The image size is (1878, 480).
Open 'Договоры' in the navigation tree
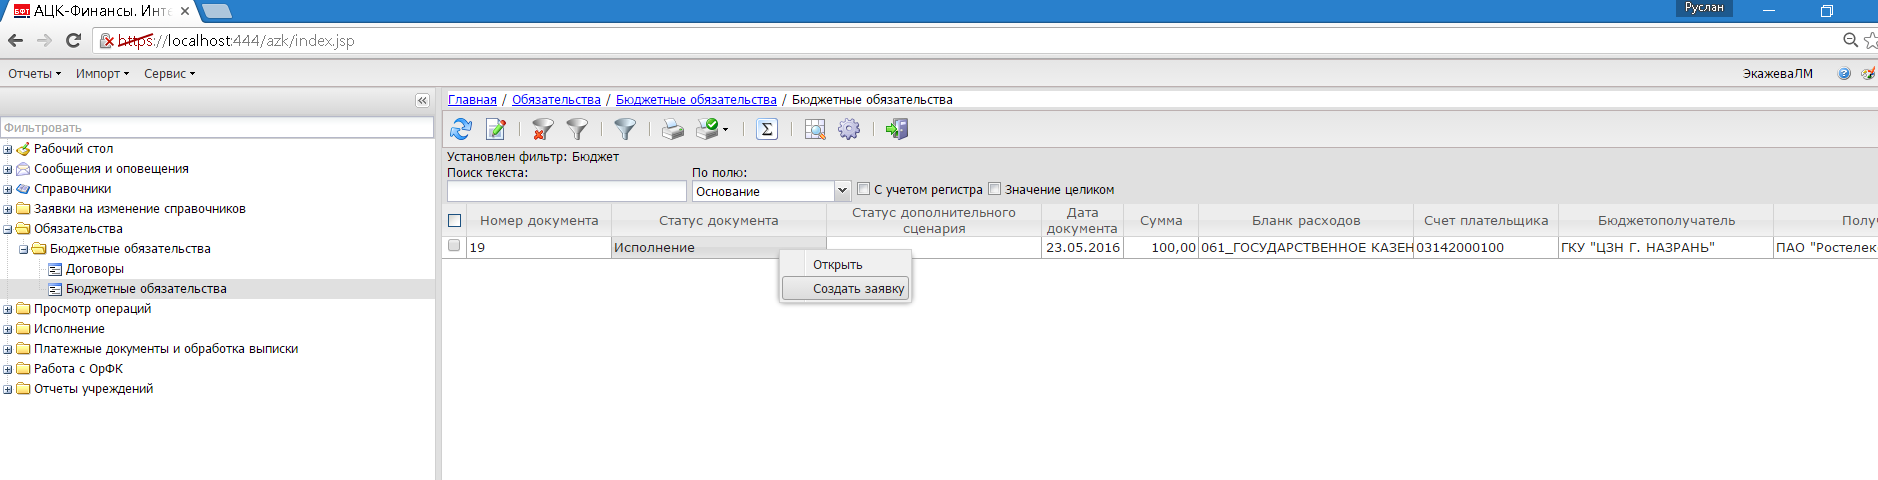[x=95, y=269]
